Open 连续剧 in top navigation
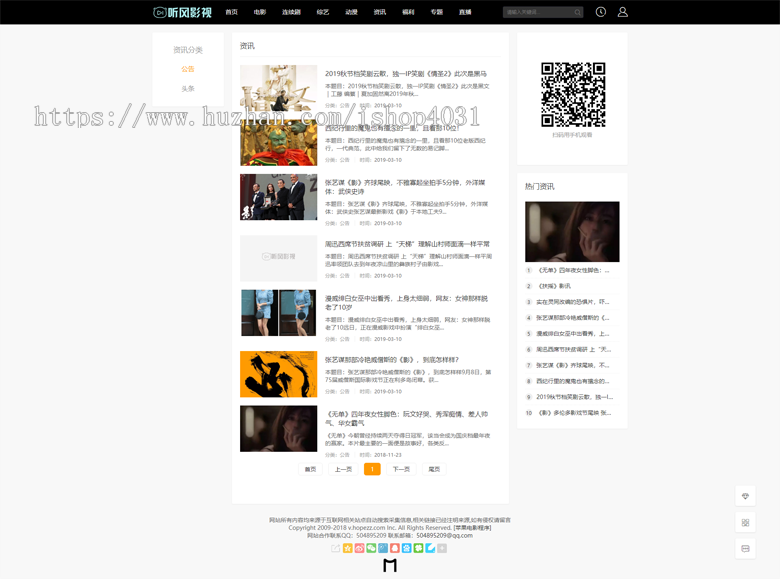The image size is (780, 579). [x=291, y=12]
